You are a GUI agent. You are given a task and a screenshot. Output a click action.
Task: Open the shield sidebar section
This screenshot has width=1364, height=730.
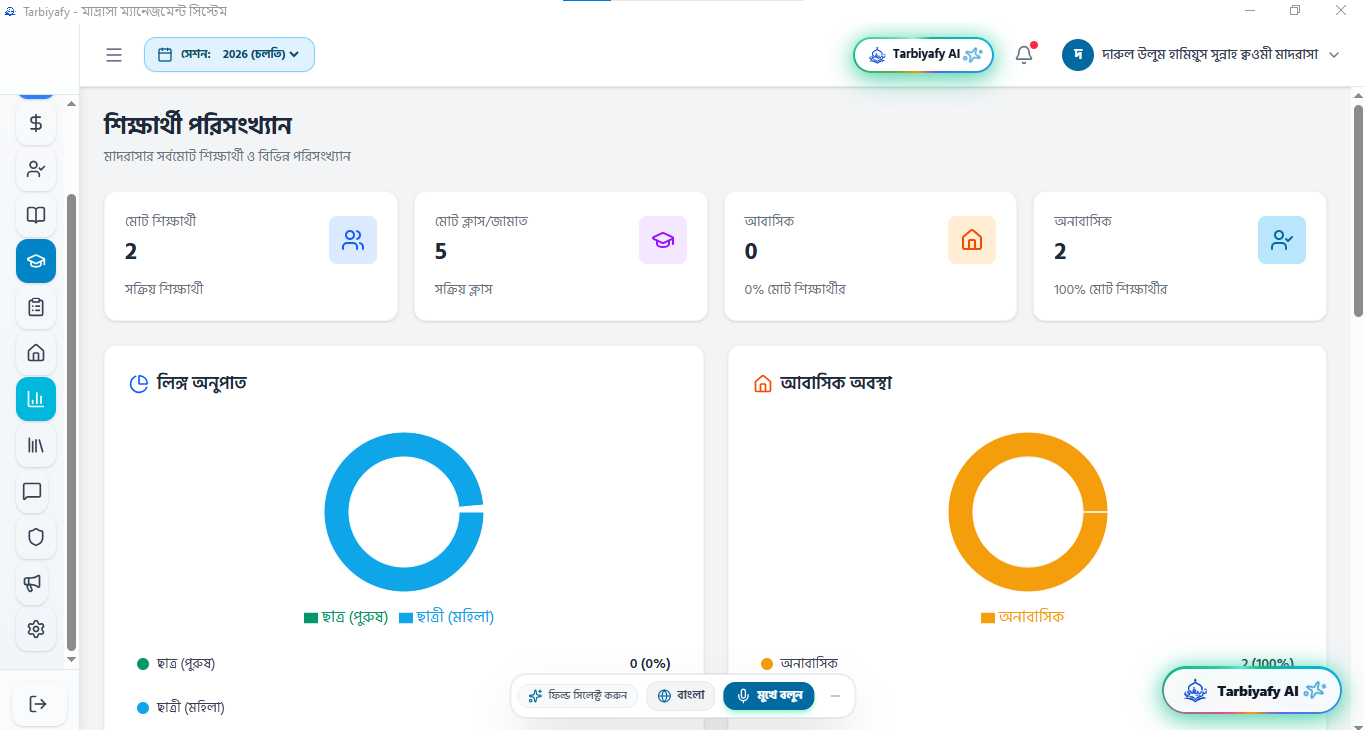click(x=36, y=537)
